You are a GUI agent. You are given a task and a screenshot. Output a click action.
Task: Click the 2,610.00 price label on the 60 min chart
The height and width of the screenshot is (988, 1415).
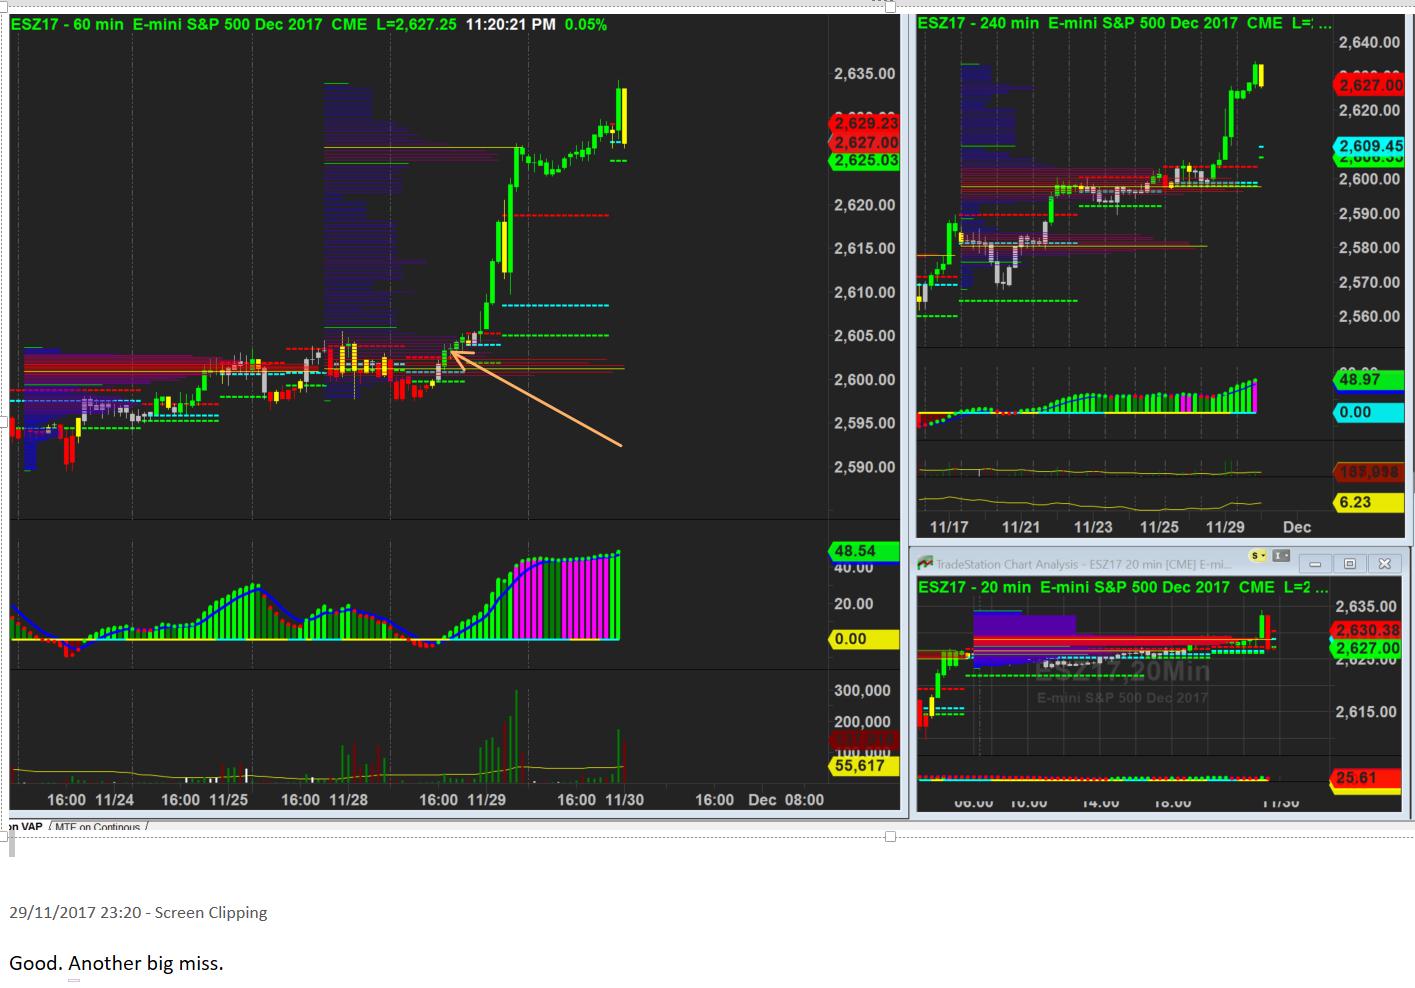[864, 292]
